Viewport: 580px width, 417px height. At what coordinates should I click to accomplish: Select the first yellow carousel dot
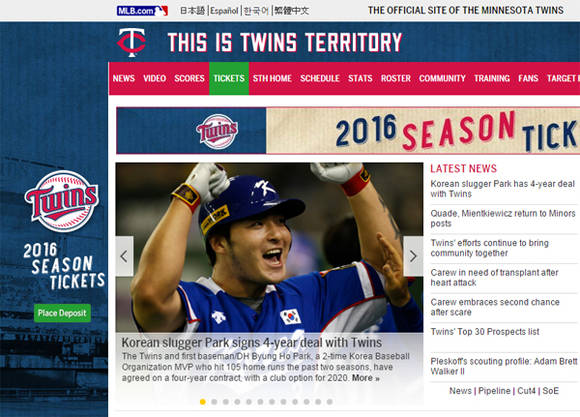tap(202, 402)
